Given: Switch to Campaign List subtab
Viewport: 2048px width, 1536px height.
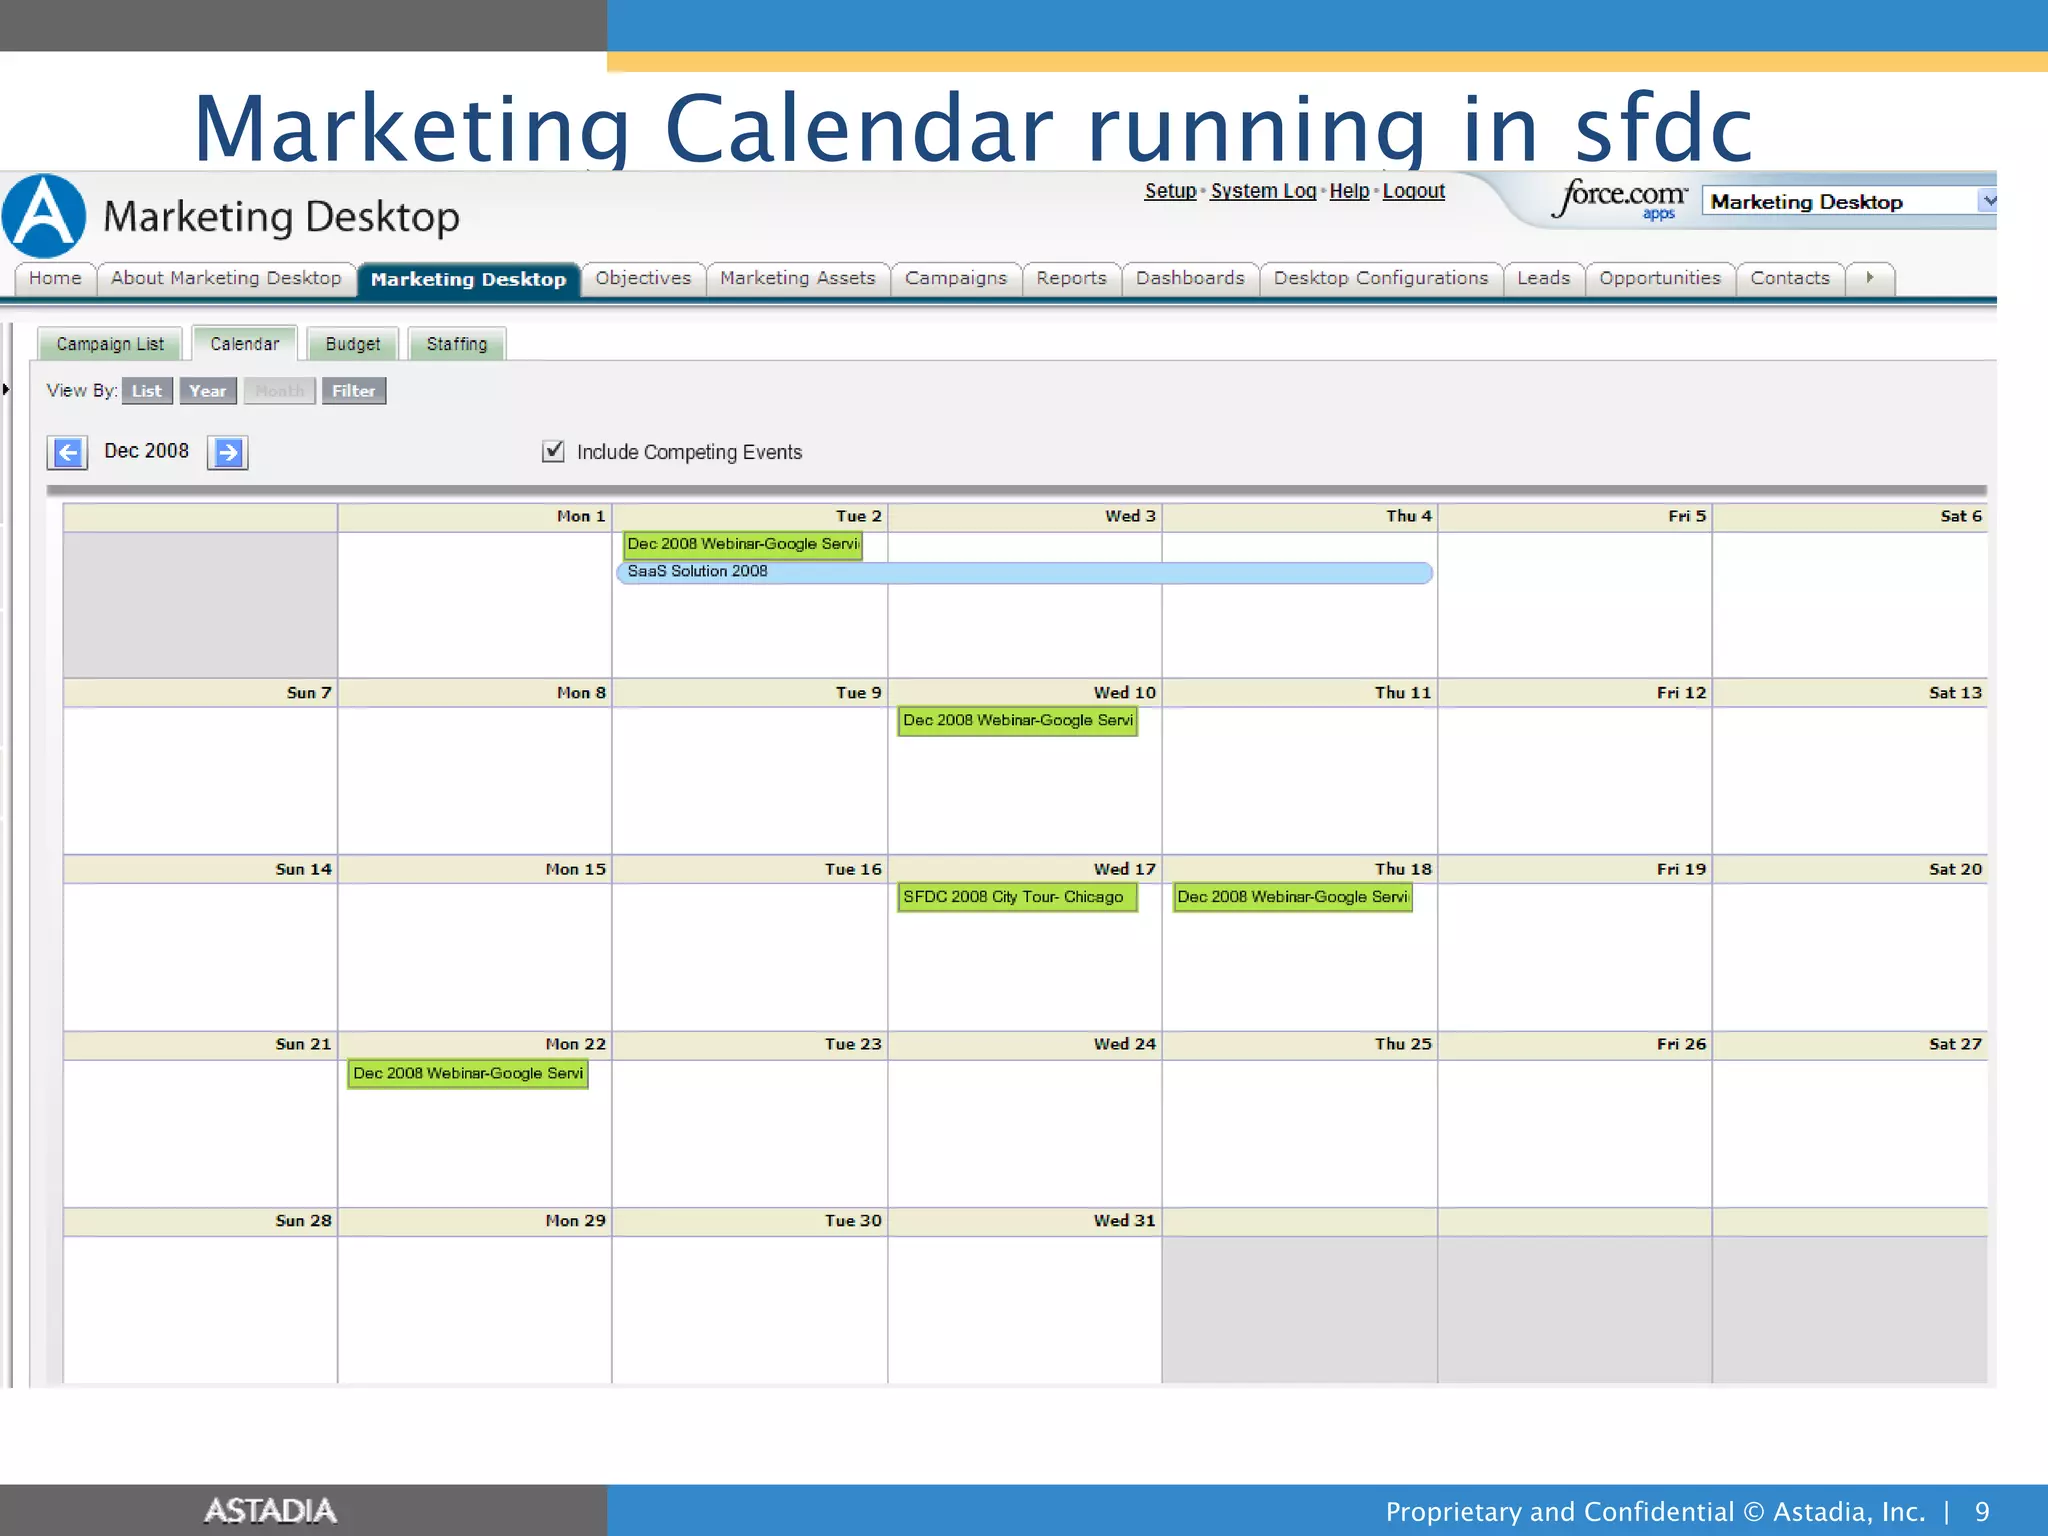Looking at the screenshot, I should [x=110, y=344].
